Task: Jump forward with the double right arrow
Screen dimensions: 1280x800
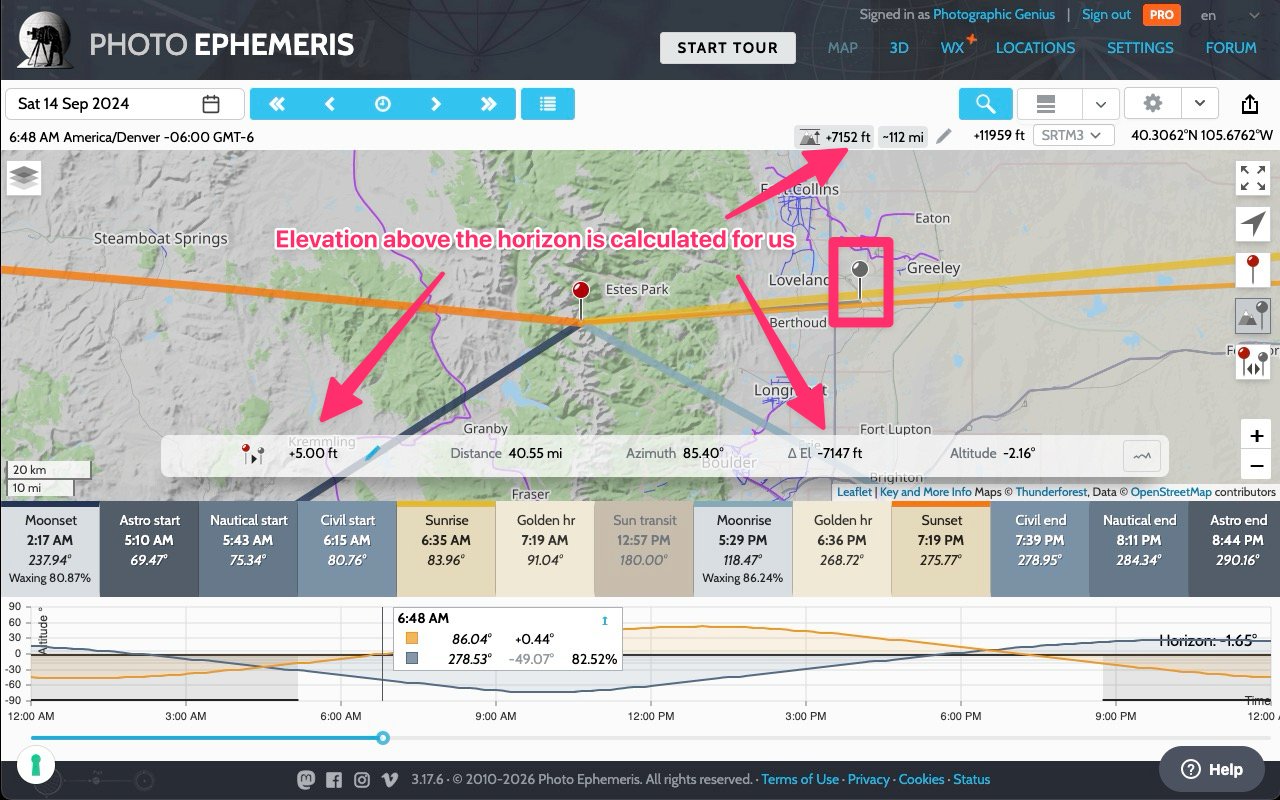Action: click(x=489, y=104)
